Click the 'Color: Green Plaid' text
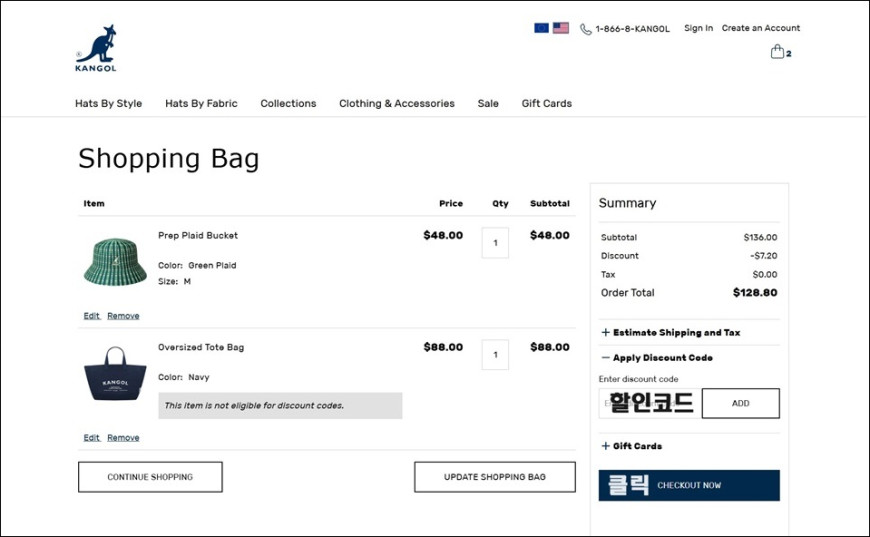Image resolution: width=870 pixels, height=537 pixels. click(x=197, y=265)
